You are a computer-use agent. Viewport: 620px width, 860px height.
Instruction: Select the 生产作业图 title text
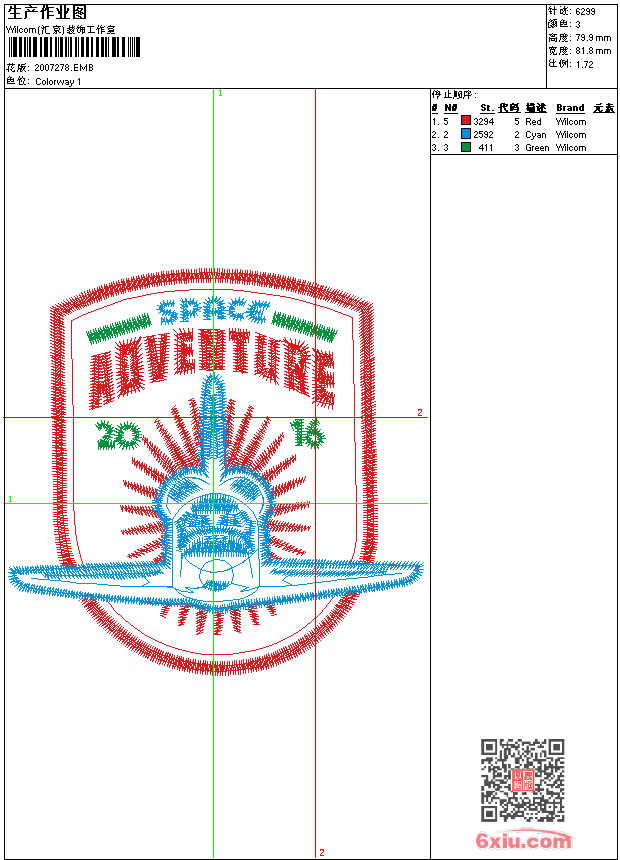point(47,13)
